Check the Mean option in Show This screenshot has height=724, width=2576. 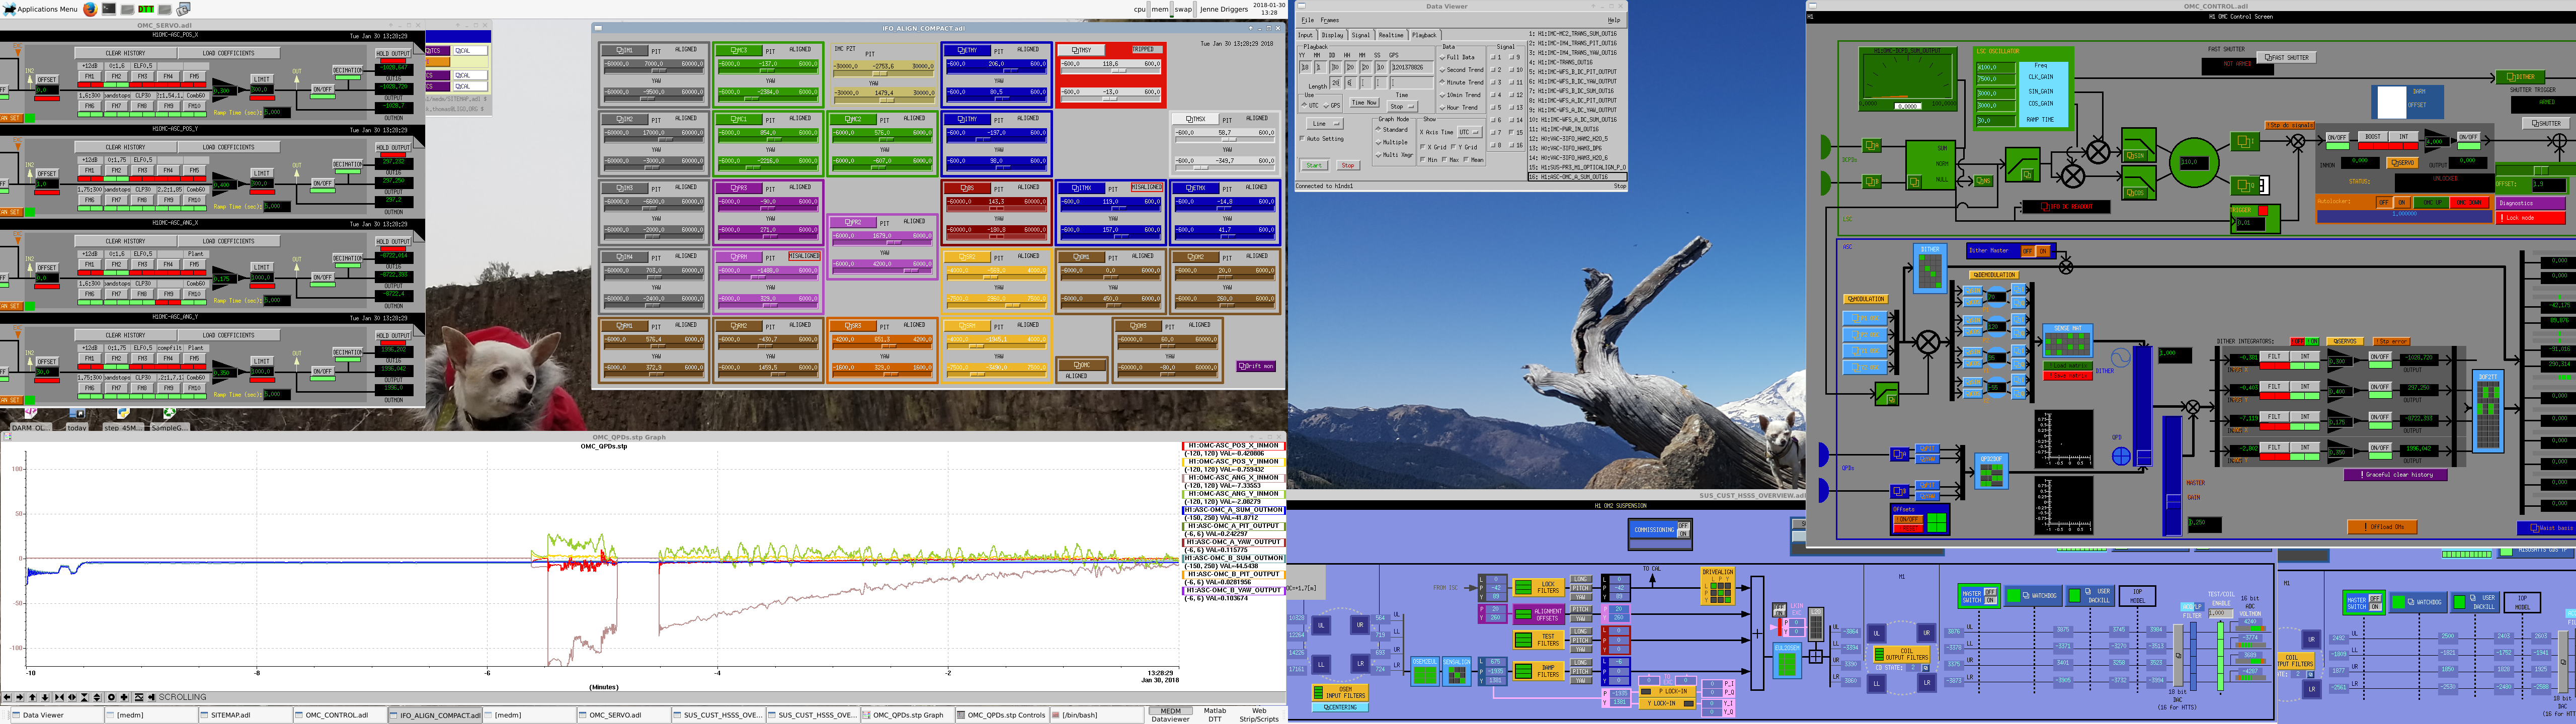tap(1474, 160)
